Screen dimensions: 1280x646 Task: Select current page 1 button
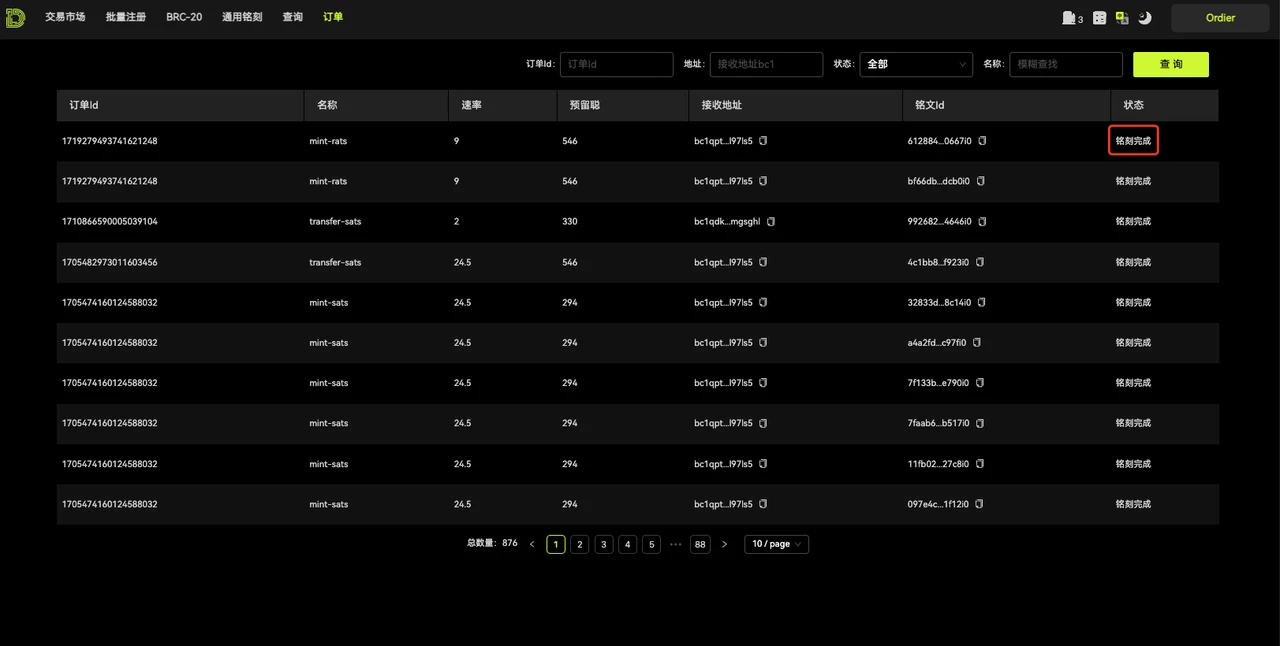point(556,544)
